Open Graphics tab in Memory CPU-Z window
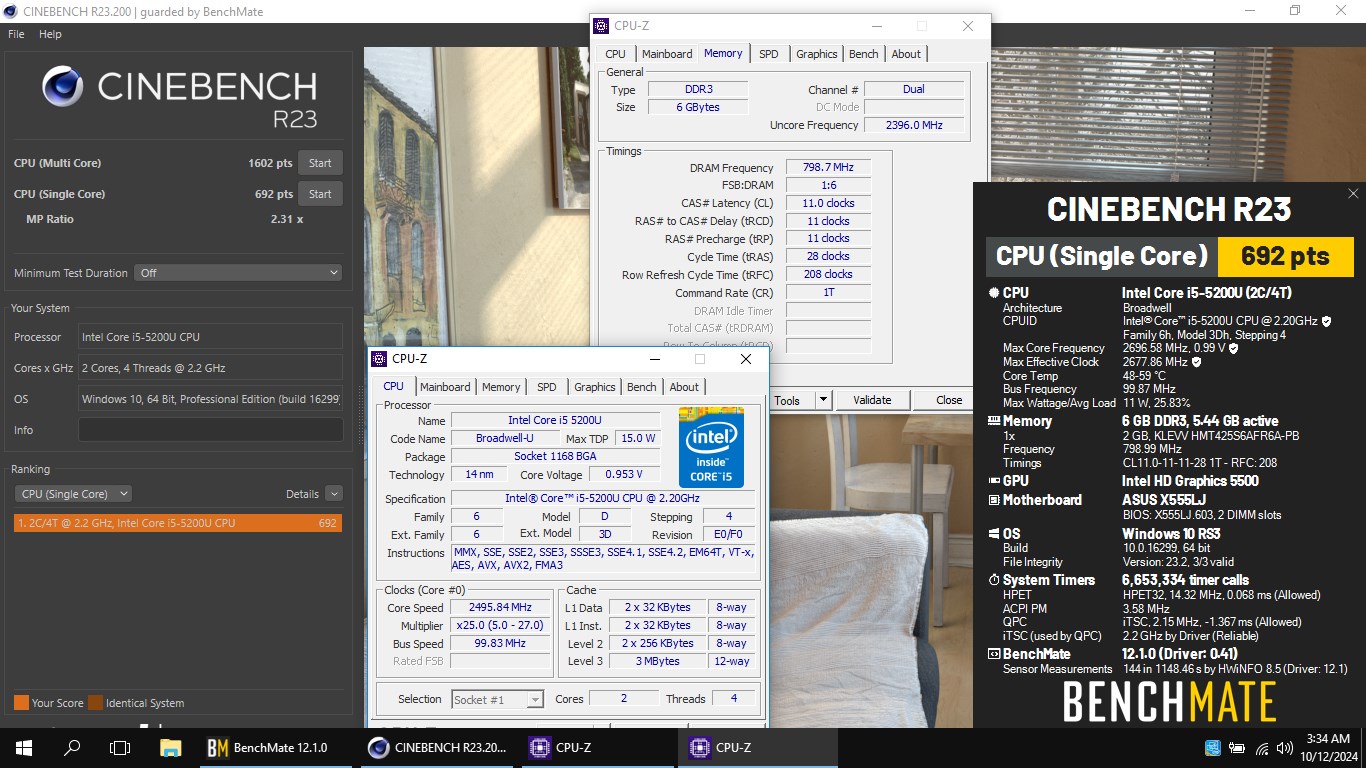This screenshot has width=1366, height=768. [817, 54]
